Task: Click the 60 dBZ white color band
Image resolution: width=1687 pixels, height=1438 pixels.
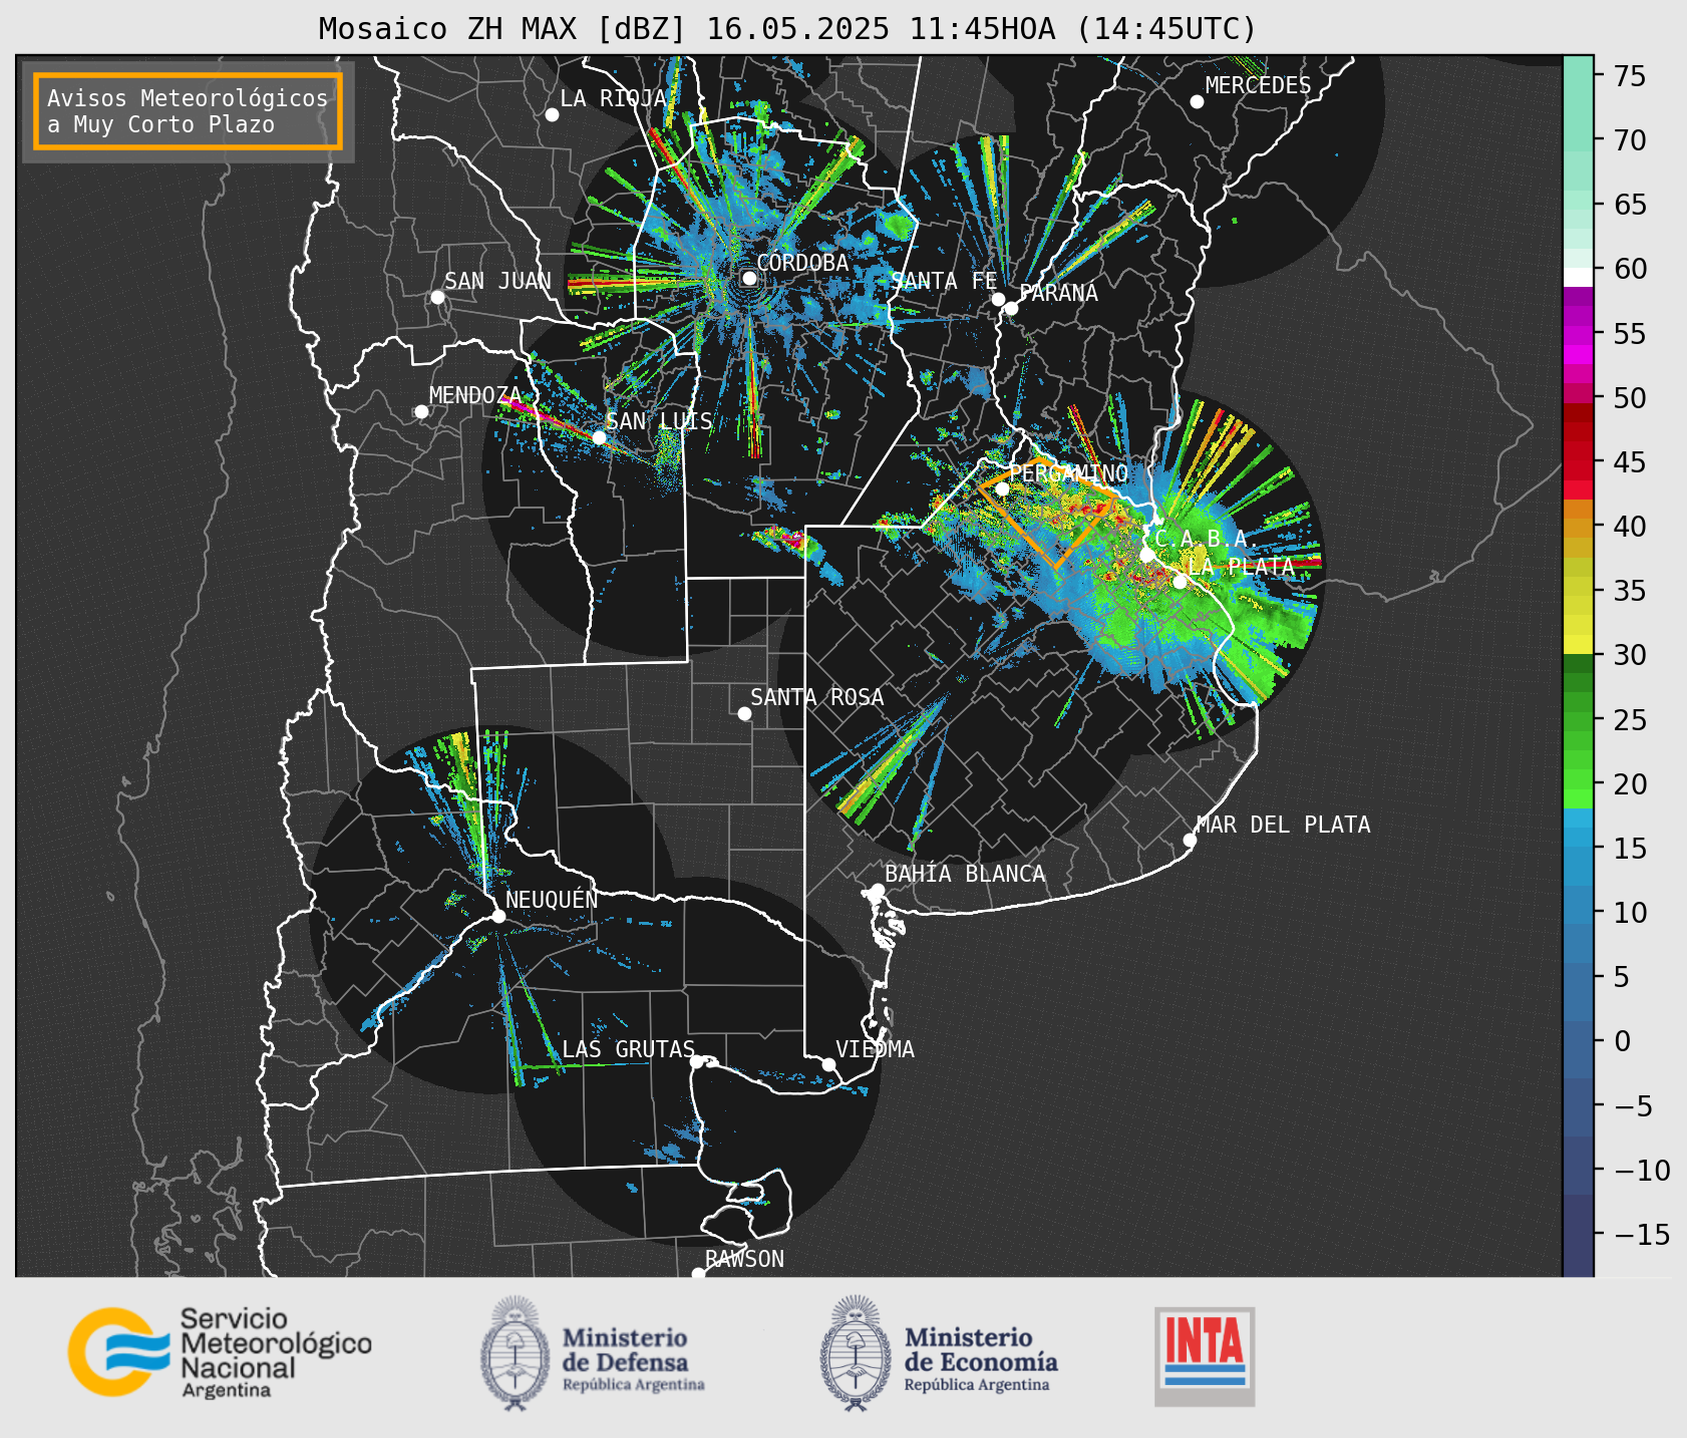Action: (x=1578, y=277)
